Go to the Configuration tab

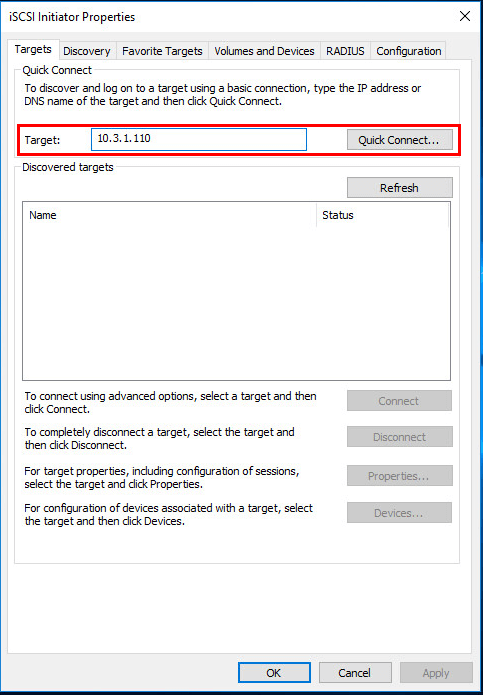tap(409, 51)
